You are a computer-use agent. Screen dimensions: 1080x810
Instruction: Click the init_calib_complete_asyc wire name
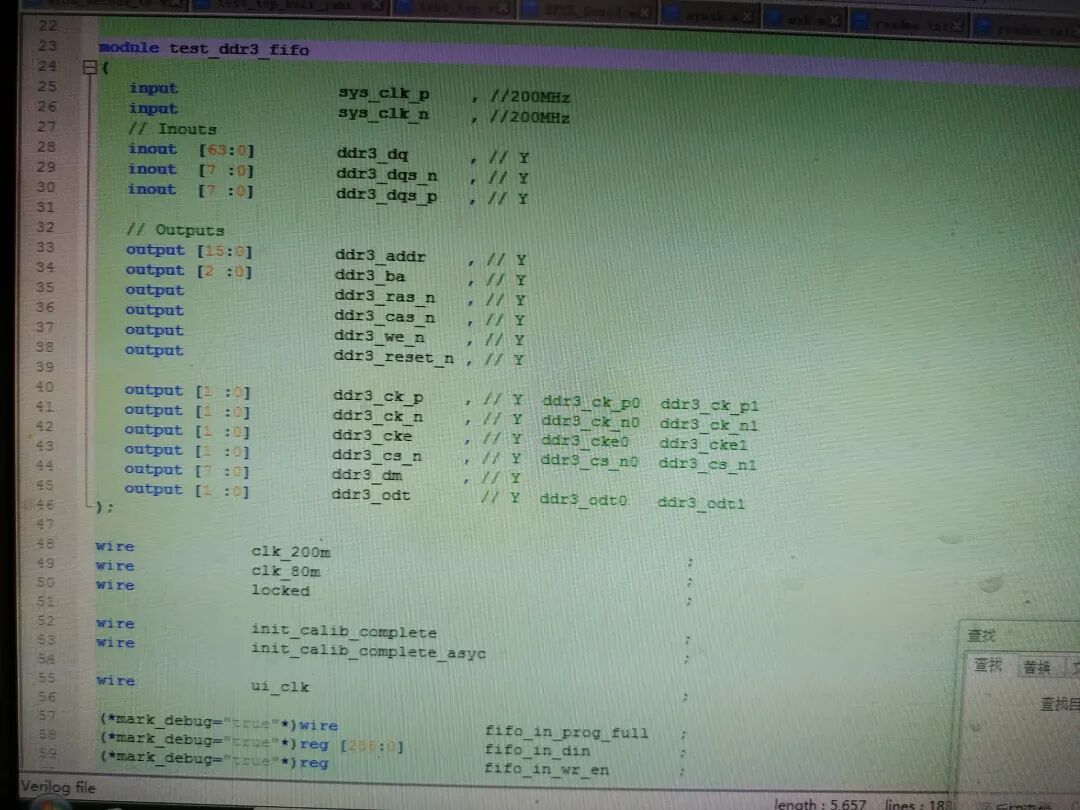pyautogui.click(x=368, y=650)
